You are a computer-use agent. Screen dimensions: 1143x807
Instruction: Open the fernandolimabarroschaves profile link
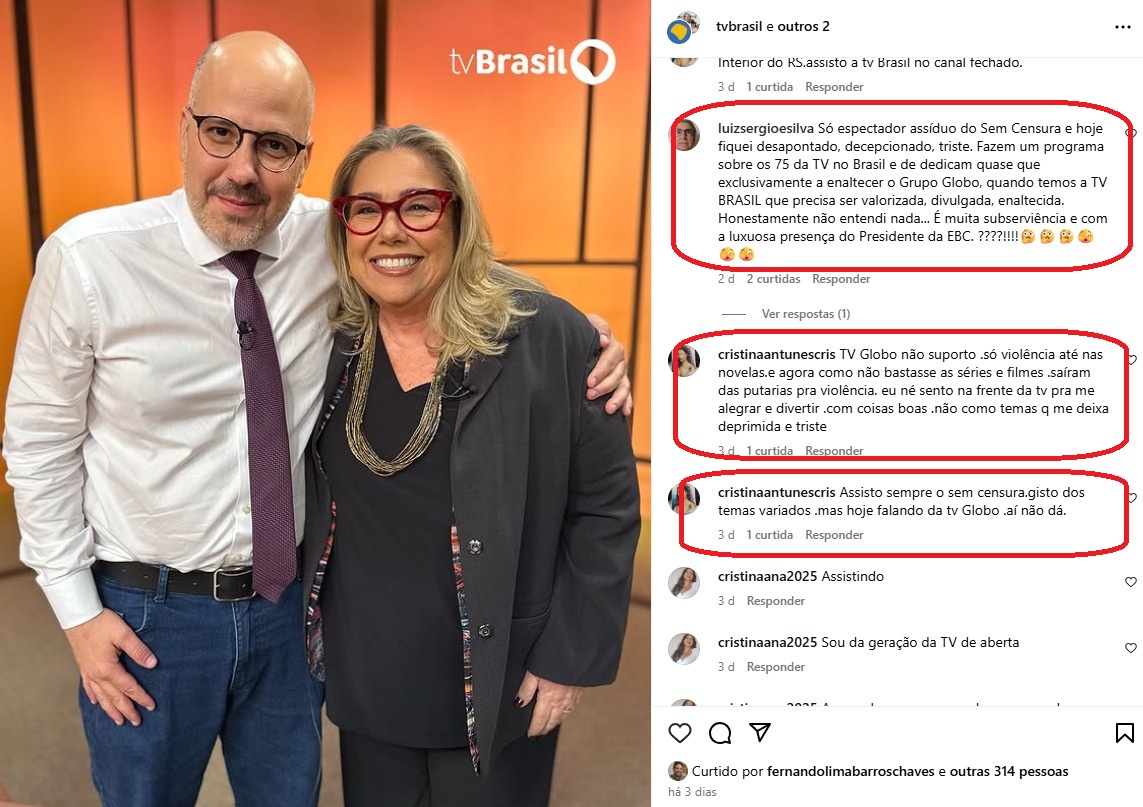click(x=850, y=771)
